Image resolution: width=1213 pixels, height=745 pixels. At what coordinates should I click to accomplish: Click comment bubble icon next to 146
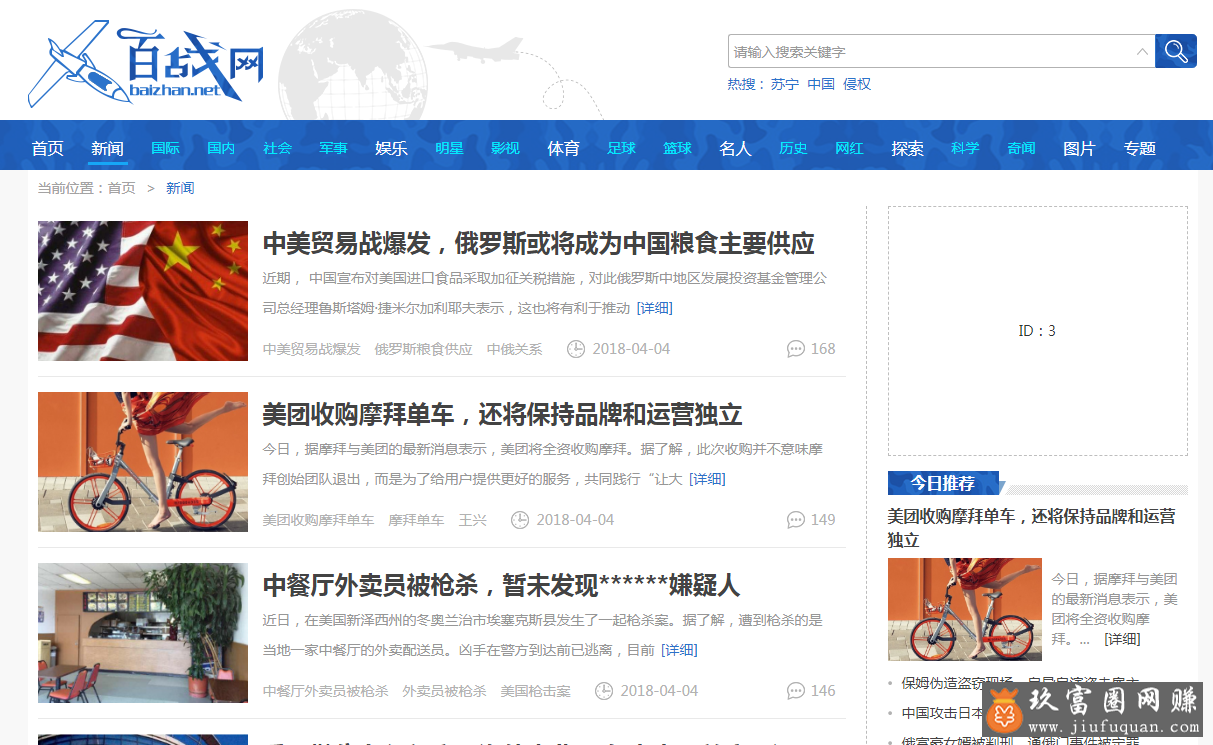(x=796, y=691)
